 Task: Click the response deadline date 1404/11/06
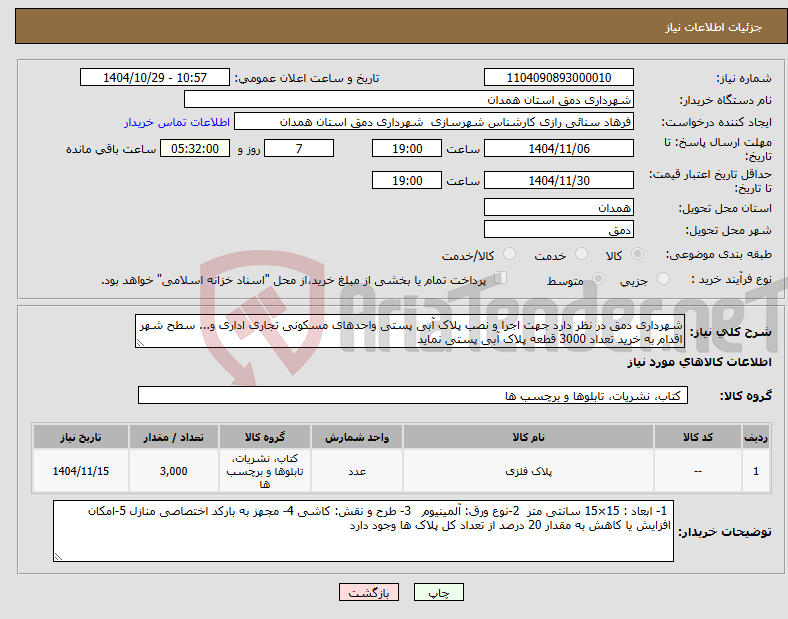(558, 149)
